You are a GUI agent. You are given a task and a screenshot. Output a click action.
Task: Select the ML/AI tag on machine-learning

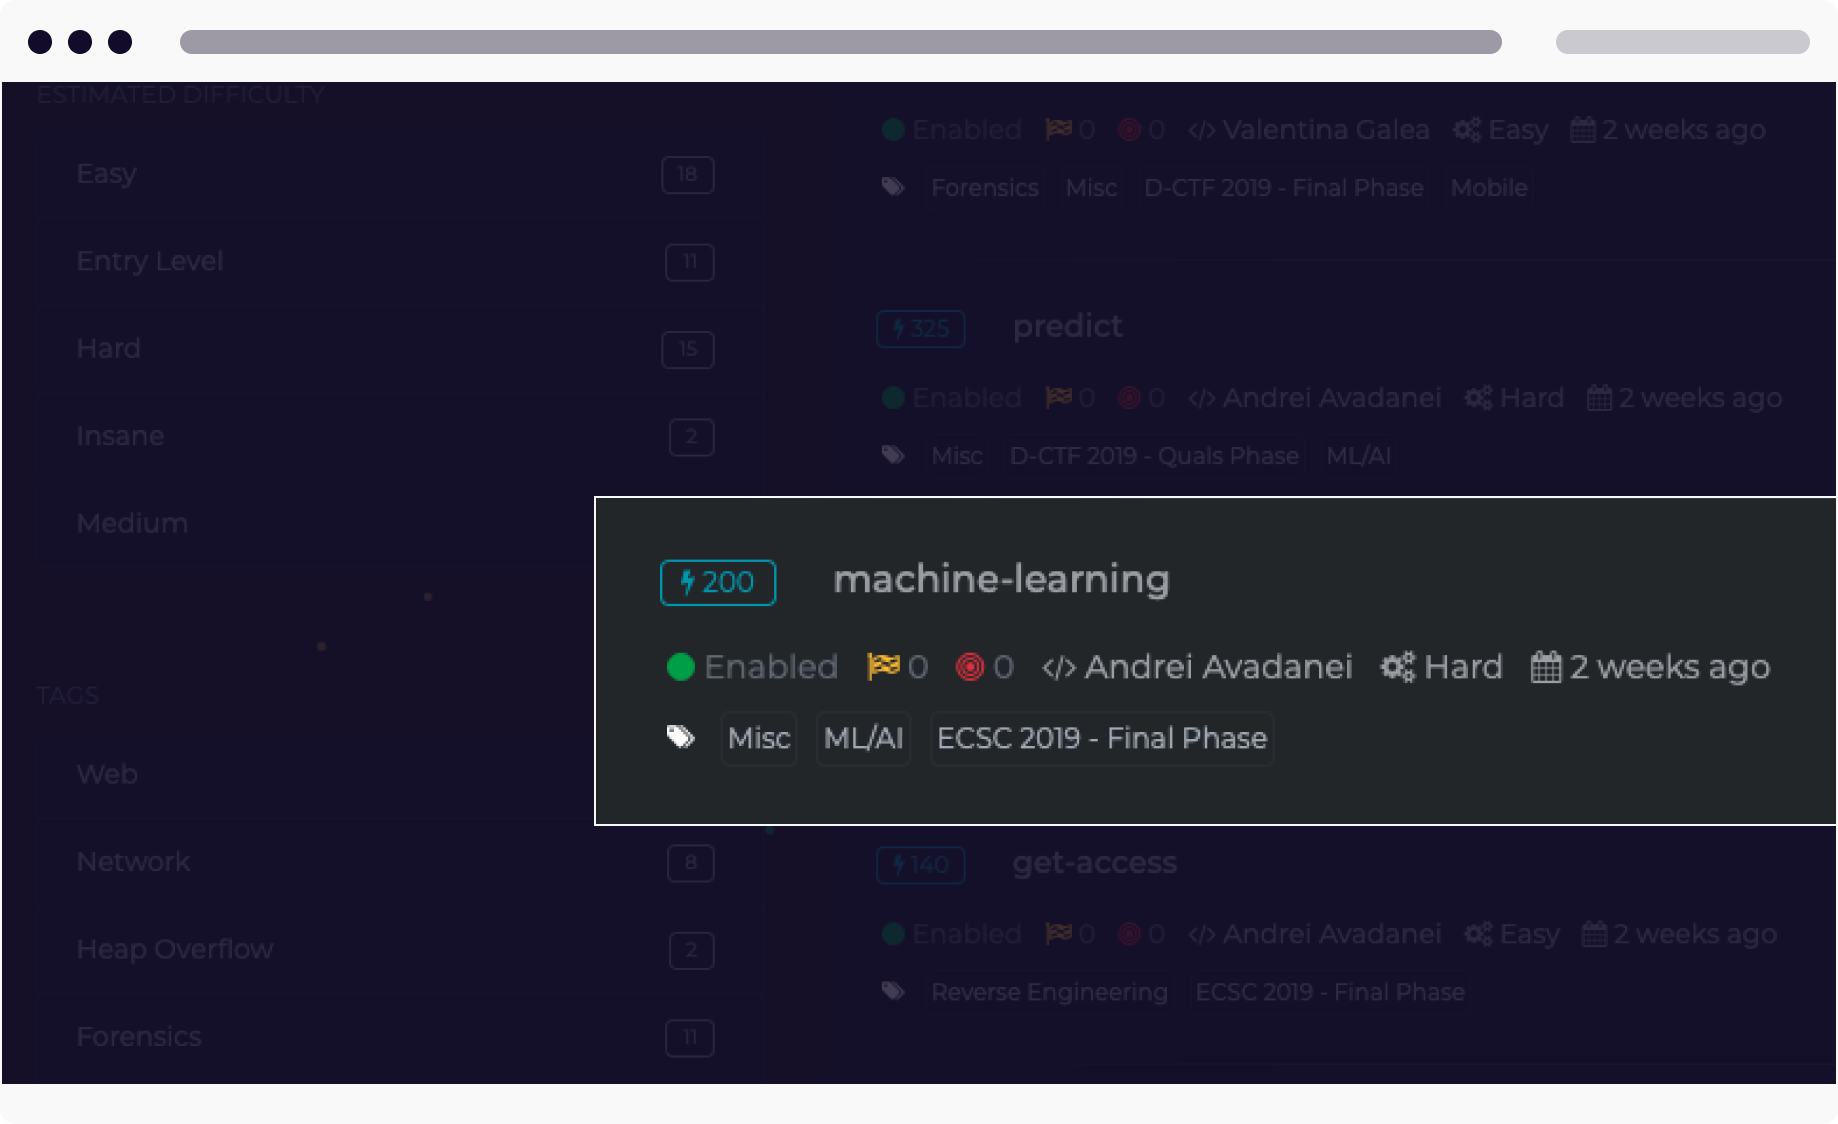point(863,738)
